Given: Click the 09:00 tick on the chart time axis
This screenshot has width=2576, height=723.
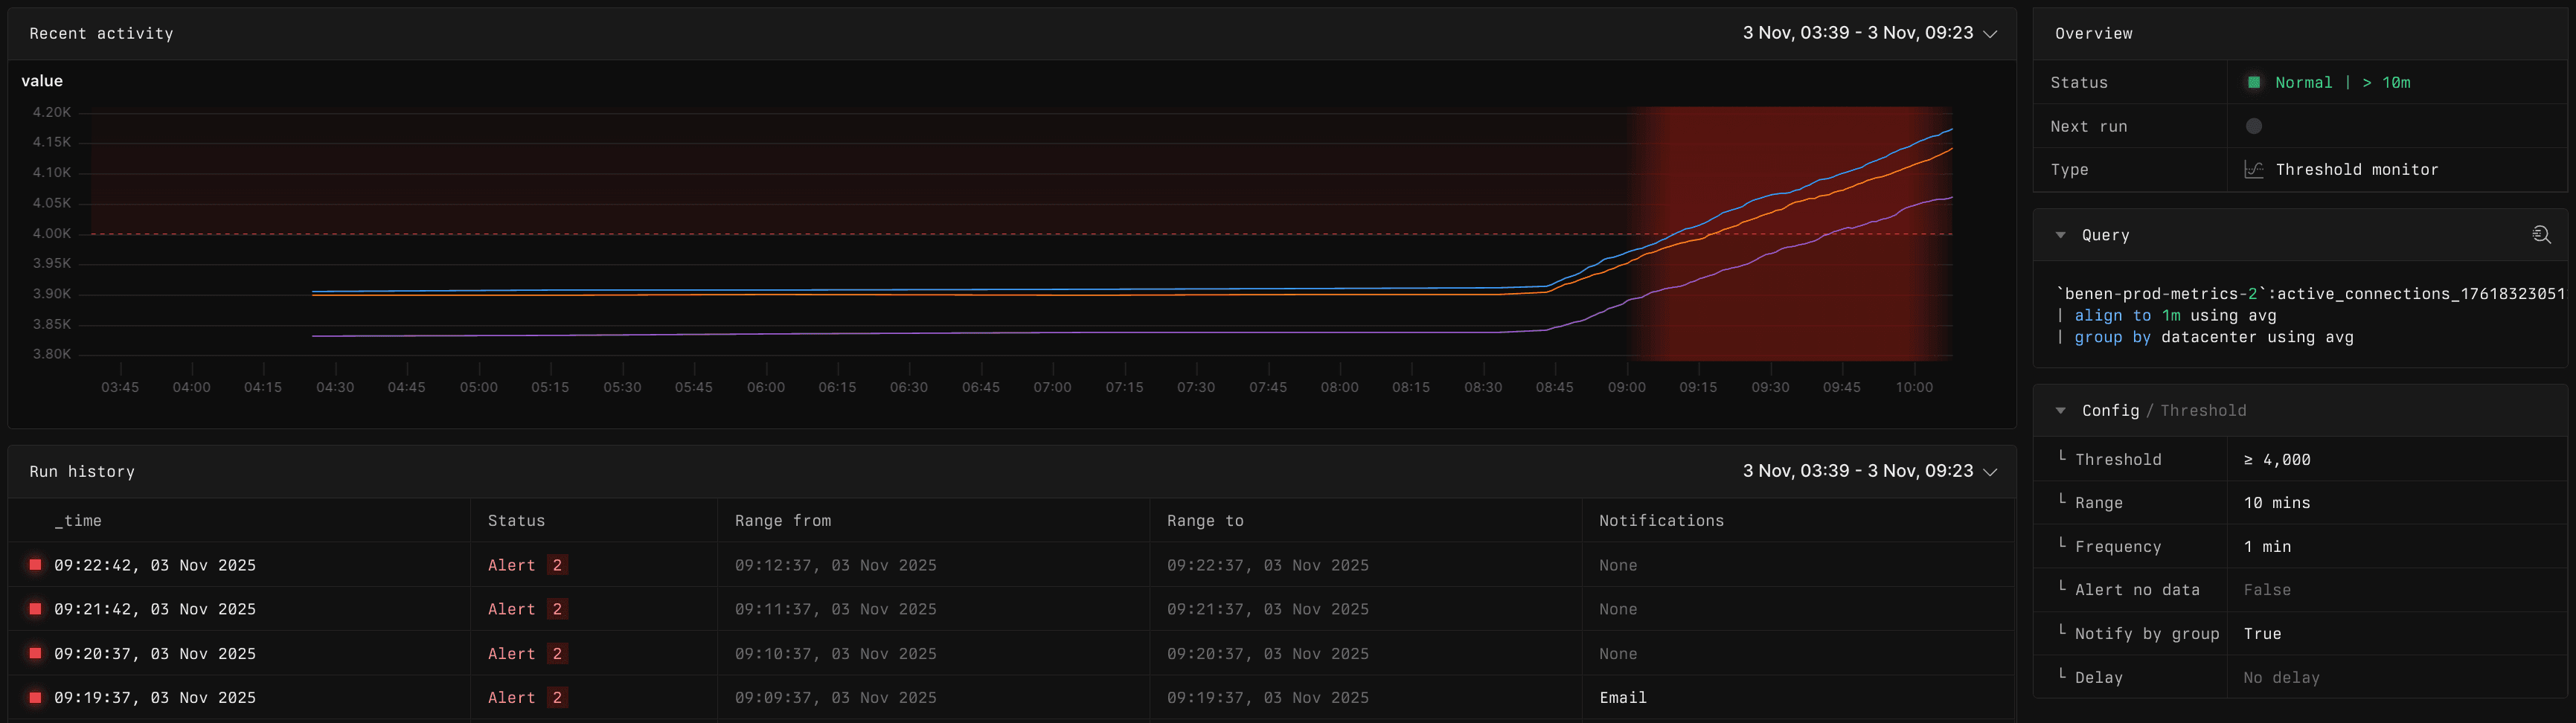Looking at the screenshot, I should tap(1626, 387).
